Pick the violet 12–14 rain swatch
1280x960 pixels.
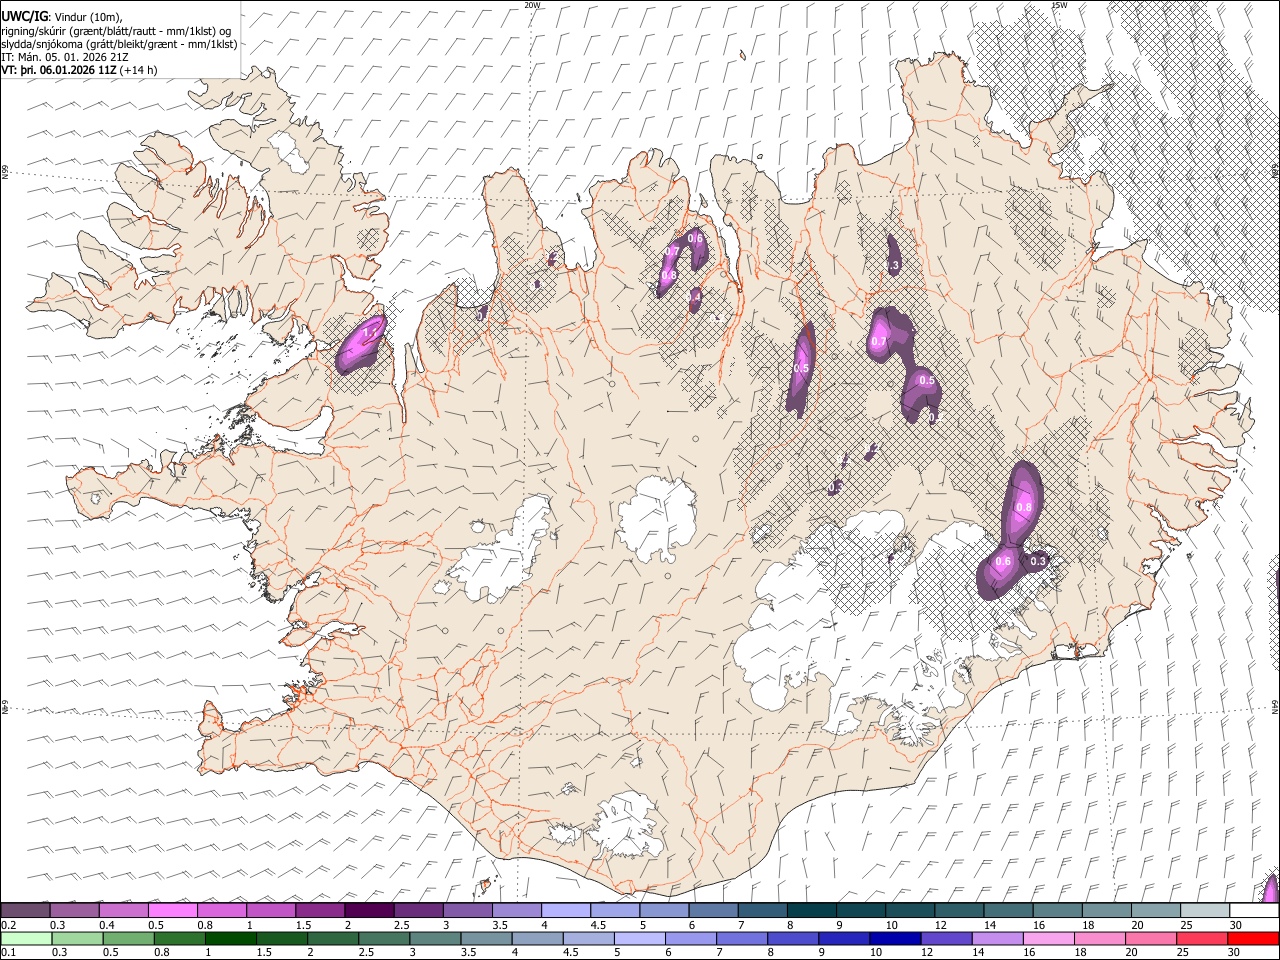tap(946, 938)
